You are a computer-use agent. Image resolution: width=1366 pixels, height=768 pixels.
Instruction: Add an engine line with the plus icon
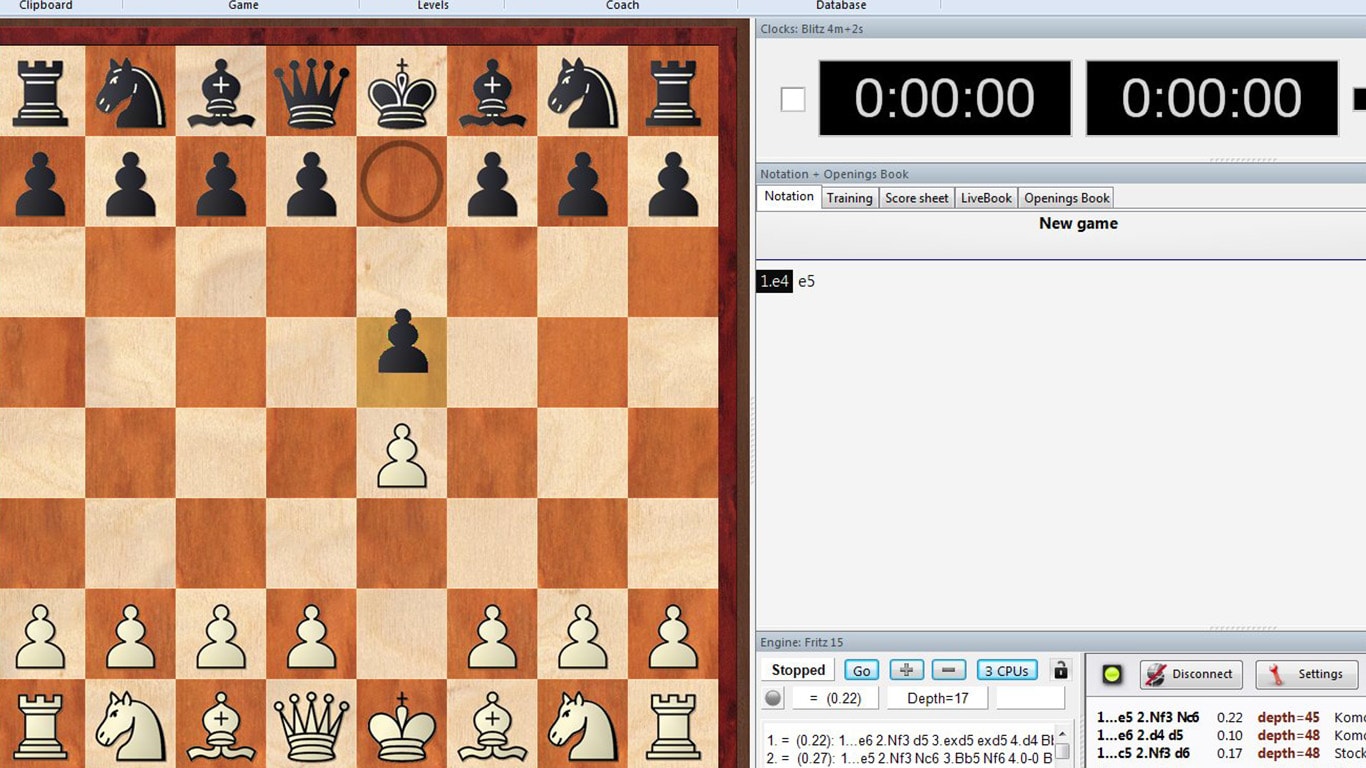[906, 670]
